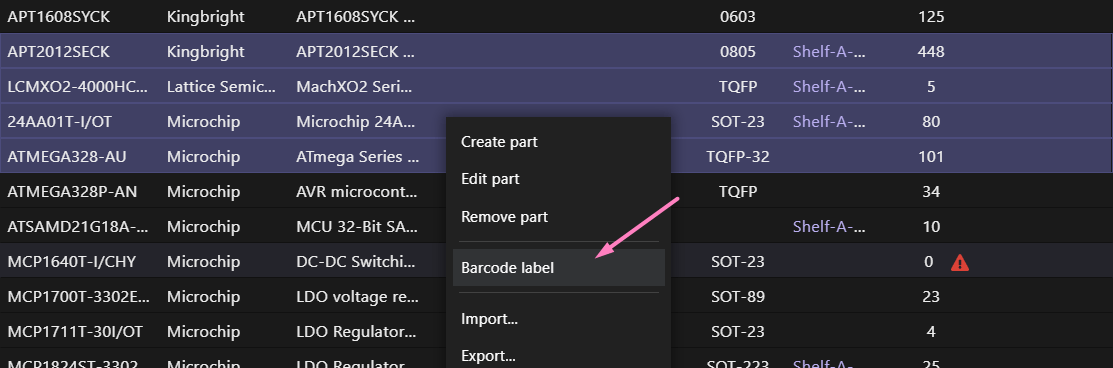
Task: Click the ATMEGA328-AU part name
Action: pyautogui.click(x=67, y=156)
